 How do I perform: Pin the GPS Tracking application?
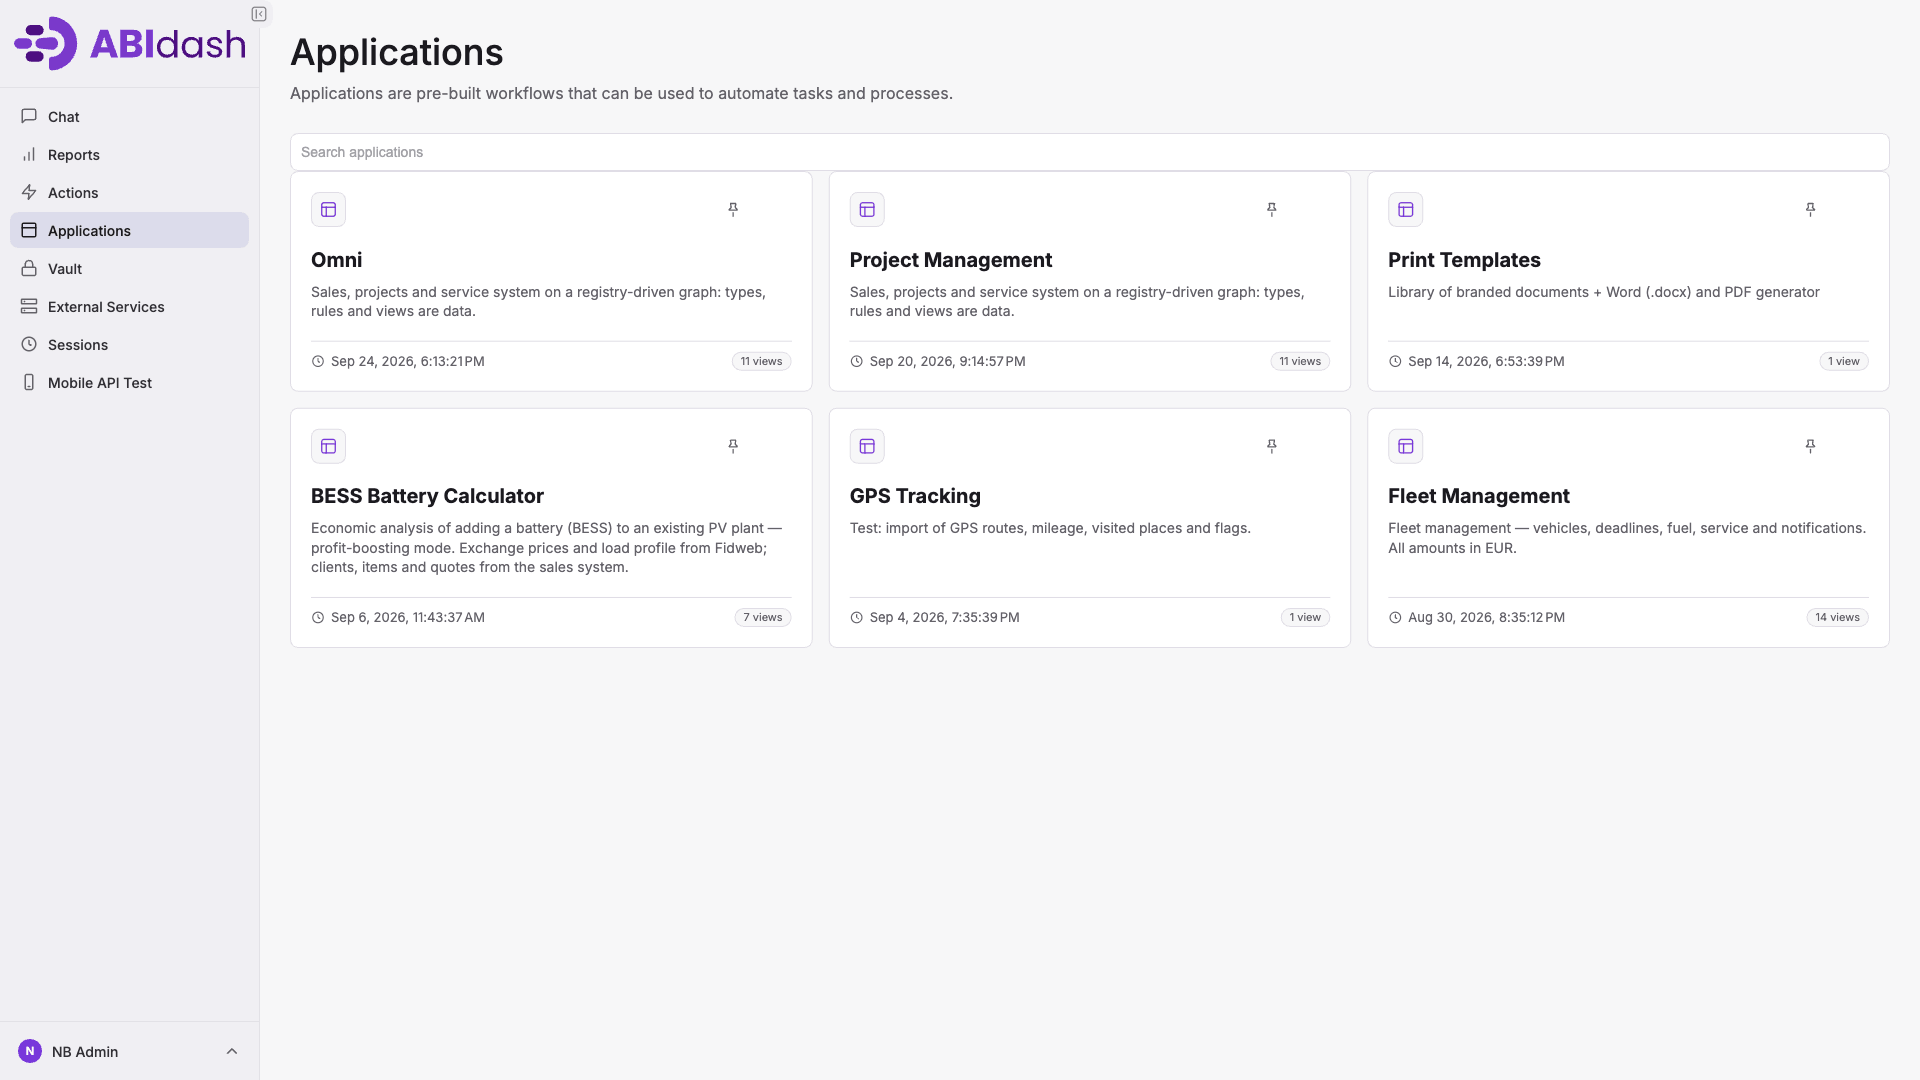tap(1271, 446)
